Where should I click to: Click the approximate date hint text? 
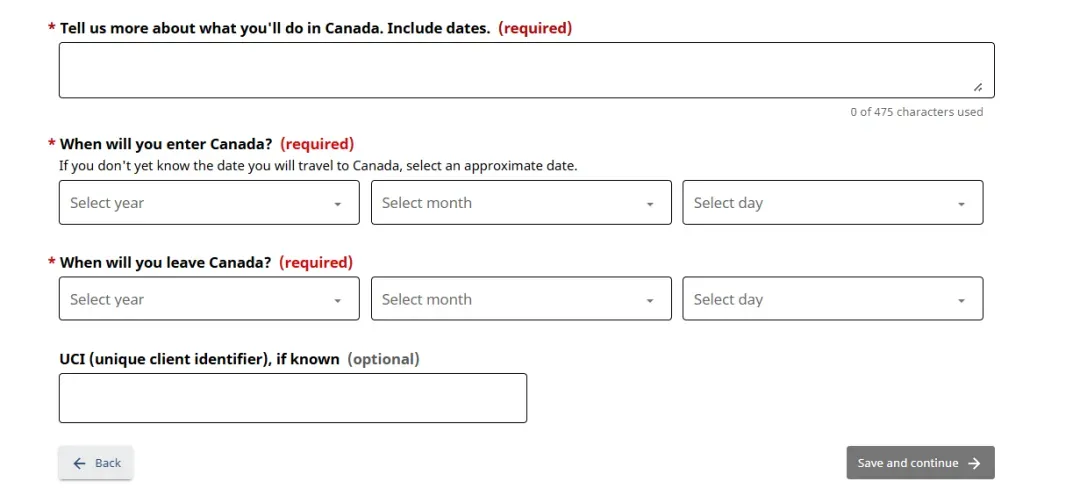[318, 165]
